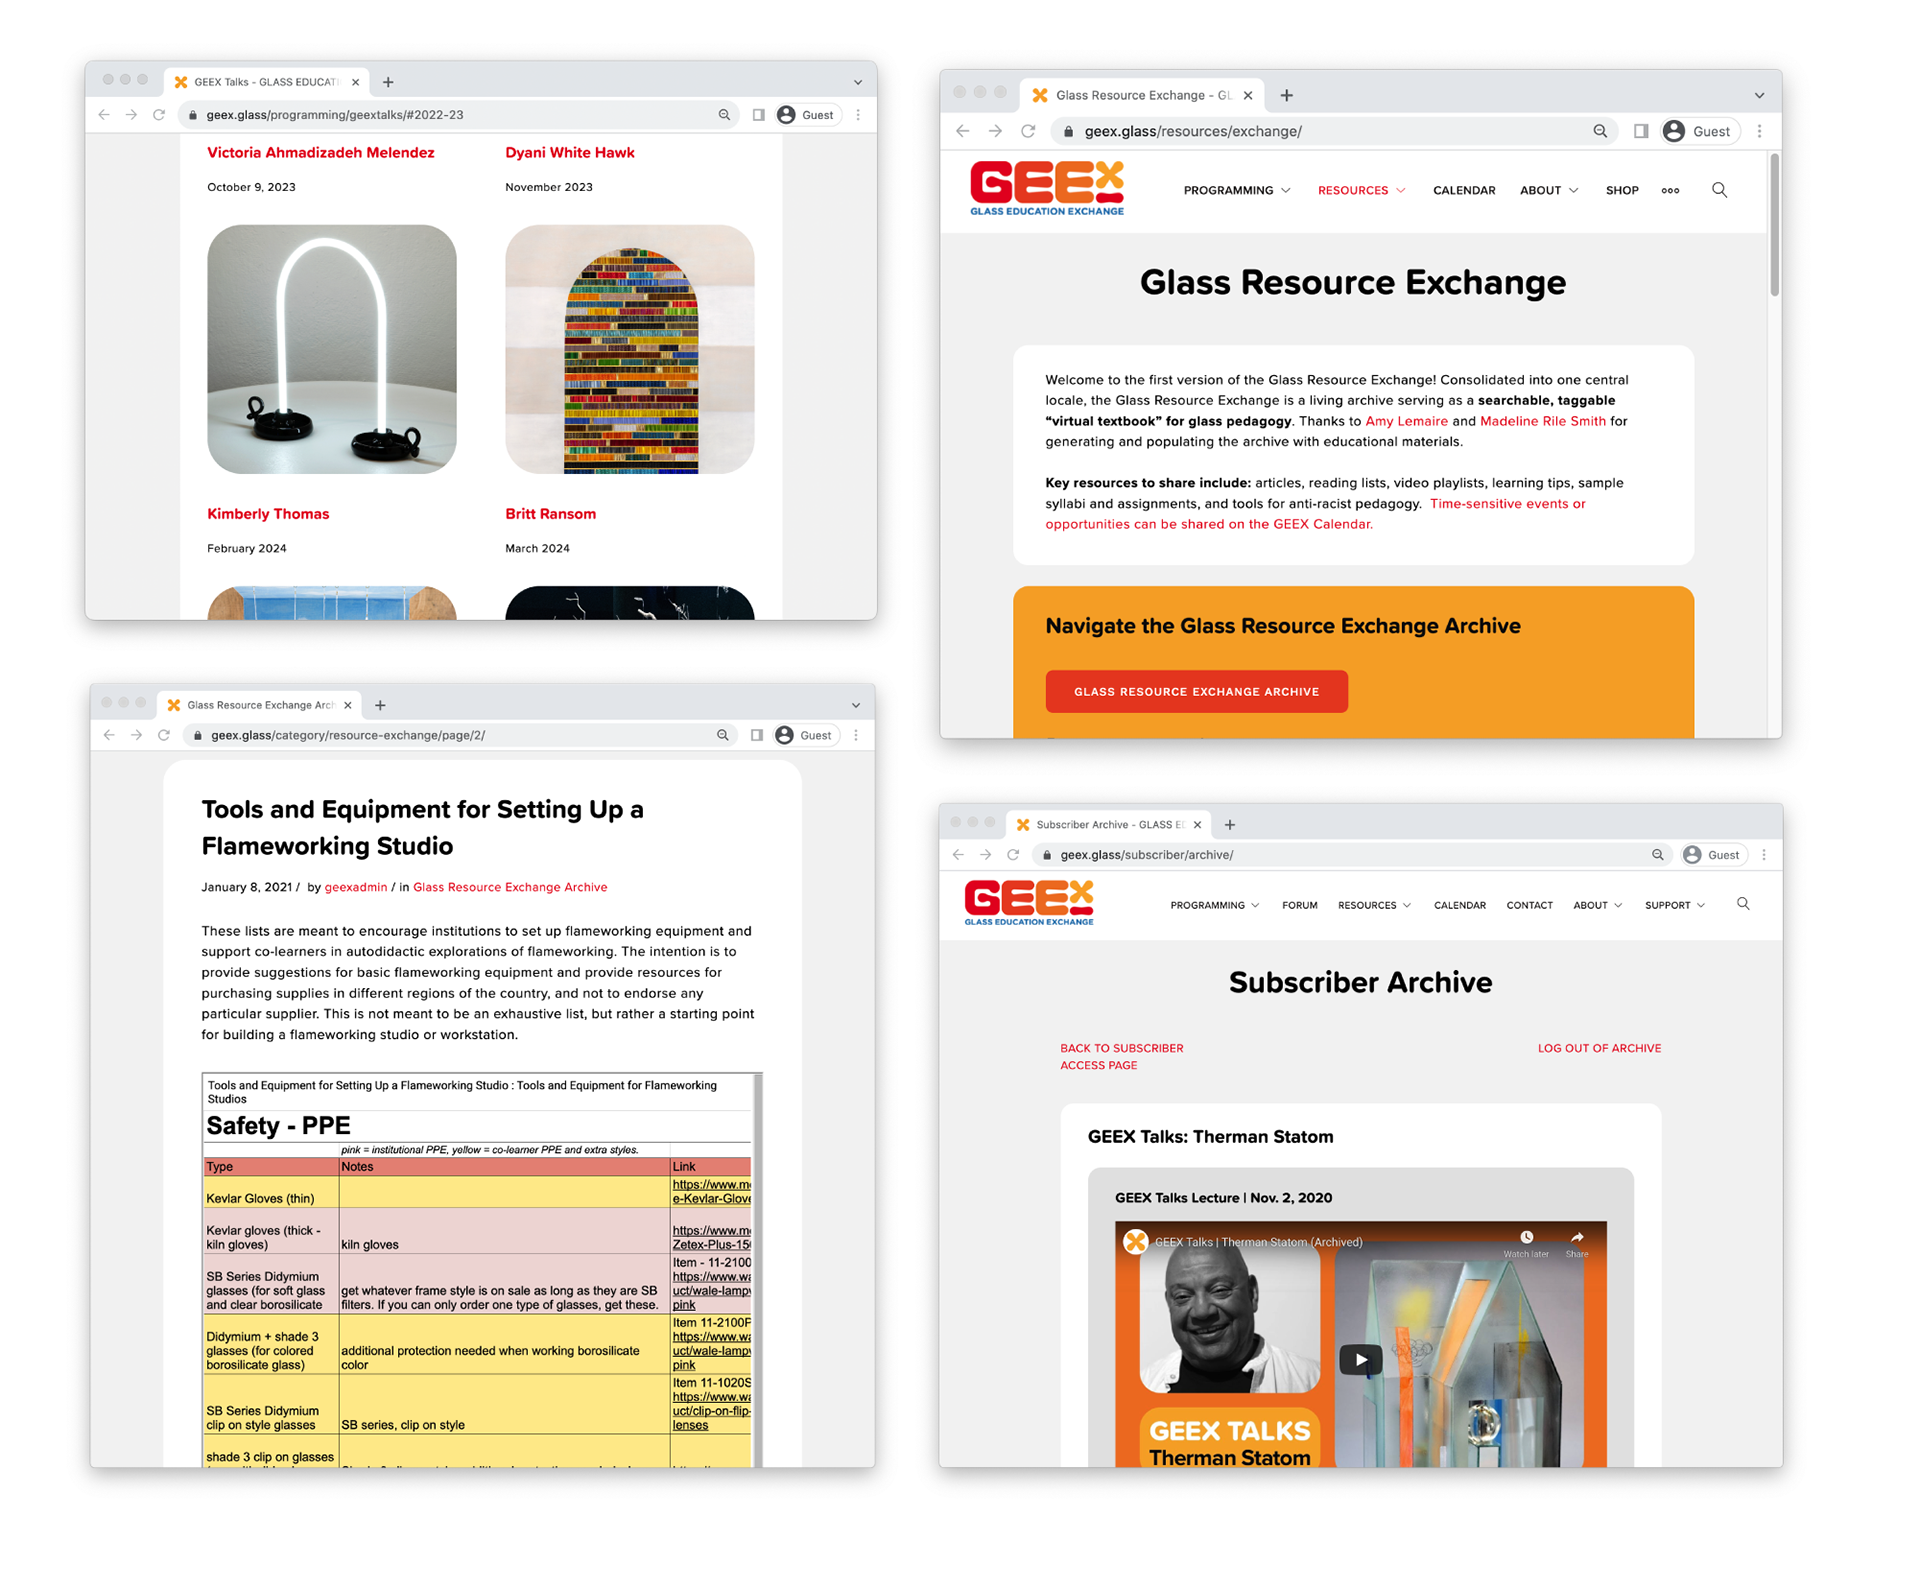Play the Therman Statom GEEX Talks video
Screen dimensions: 1920x1587
click(1361, 1359)
